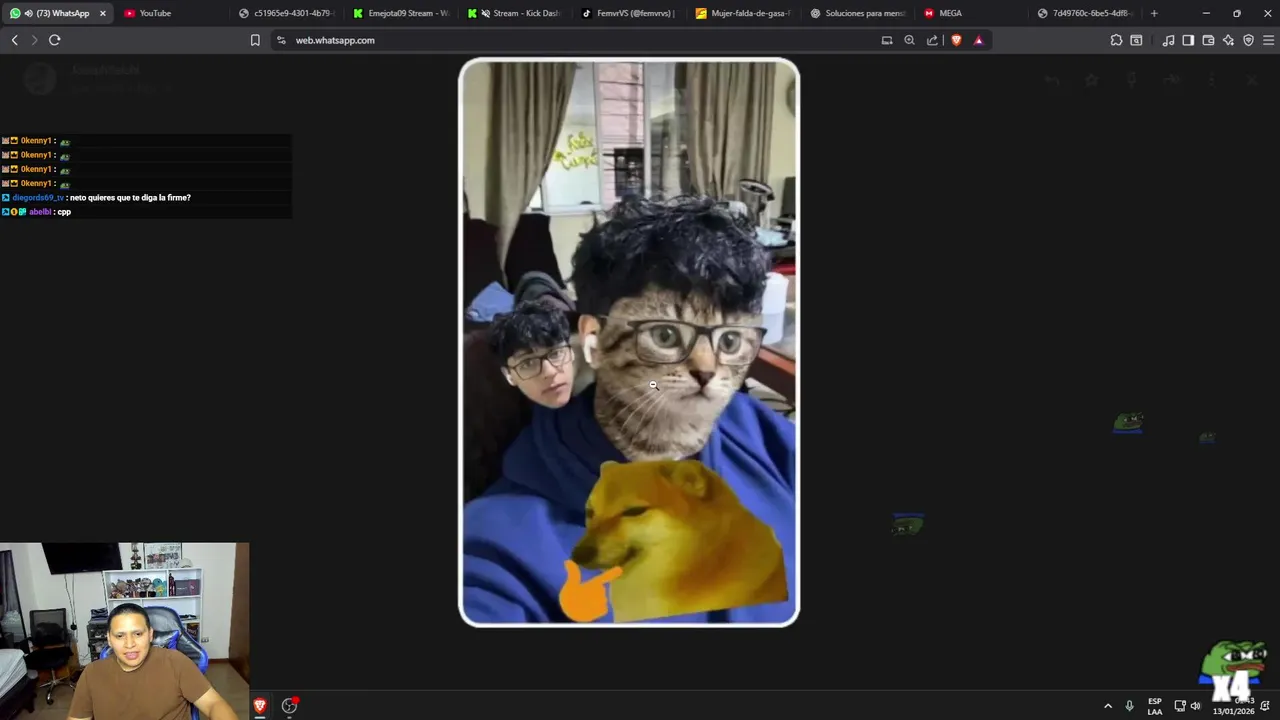Open the three-dot menu in the viewer header
Viewport: 1280px width, 720px height.
[1212, 80]
